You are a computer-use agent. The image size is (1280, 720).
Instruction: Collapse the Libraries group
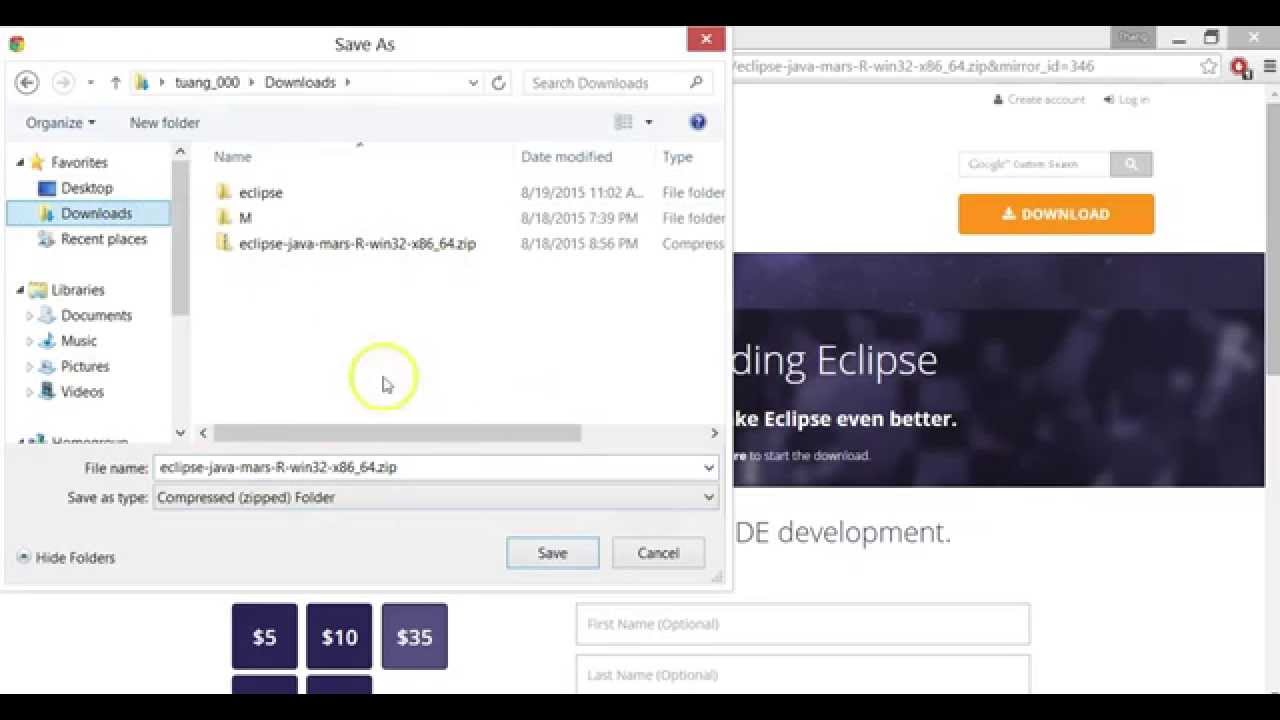[x=20, y=290]
